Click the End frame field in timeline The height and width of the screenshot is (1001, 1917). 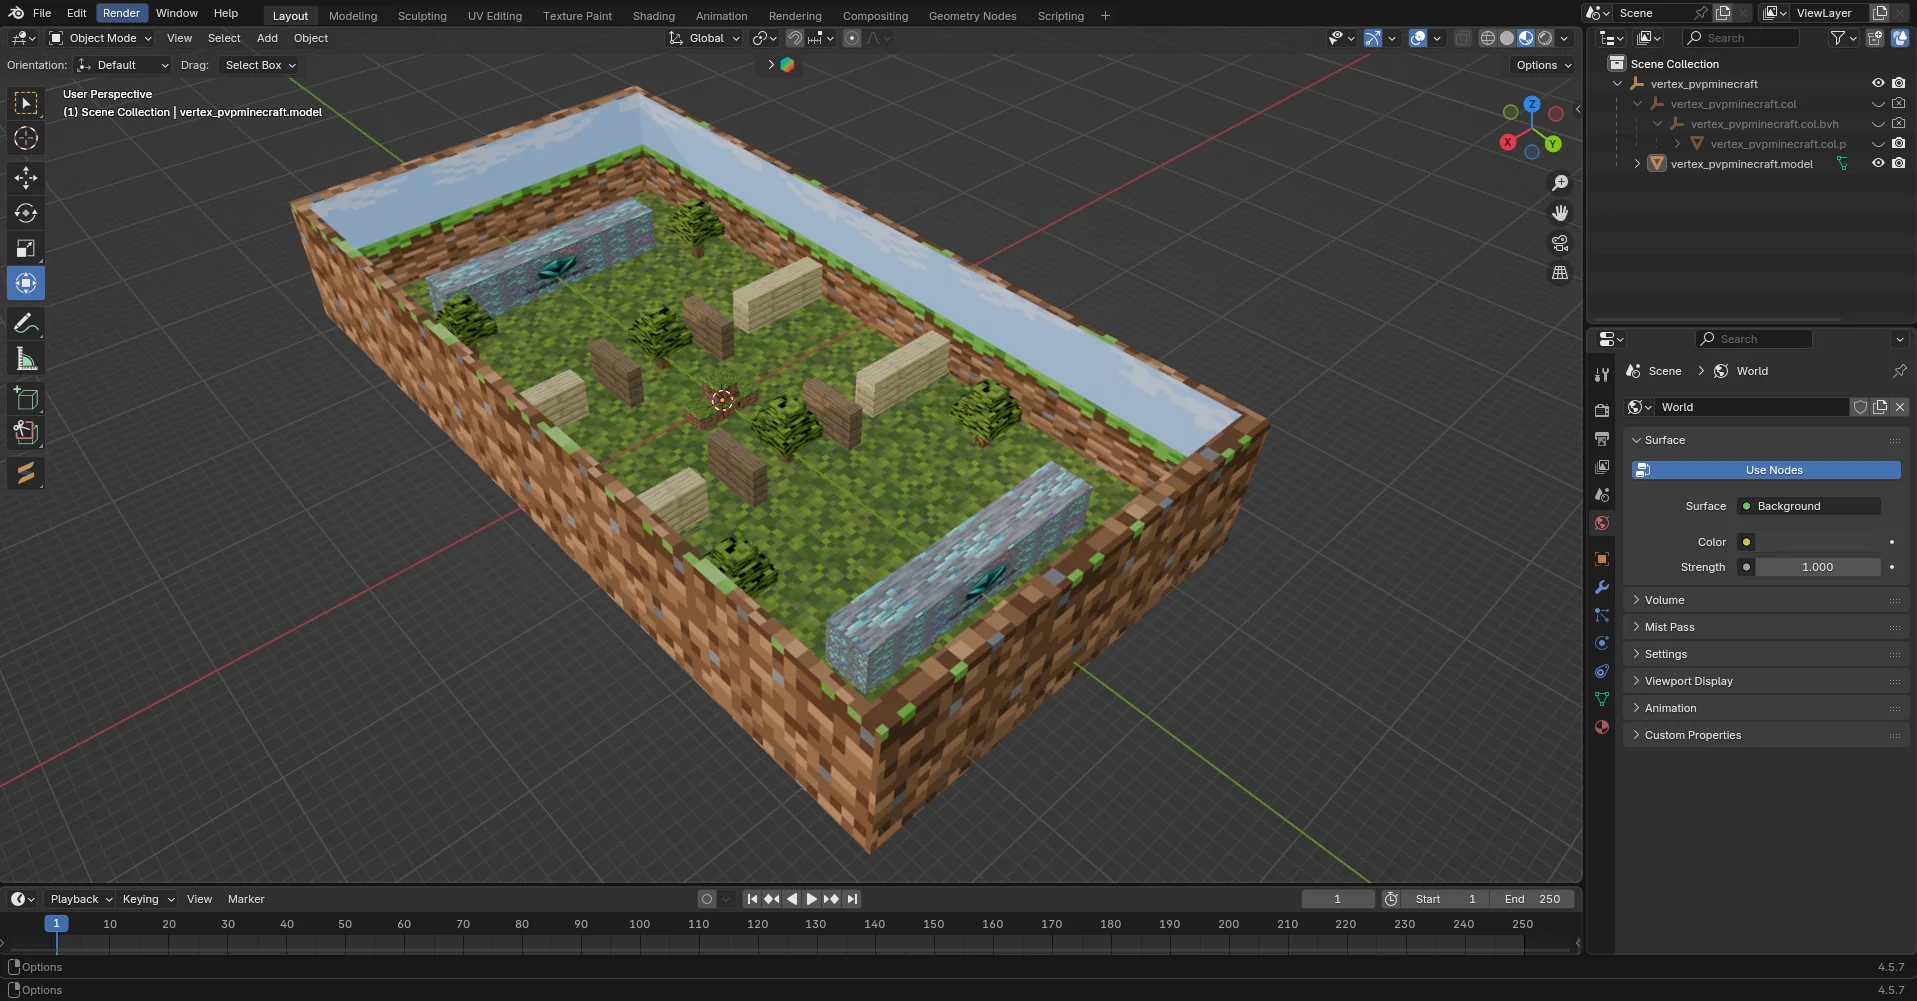(x=1532, y=899)
